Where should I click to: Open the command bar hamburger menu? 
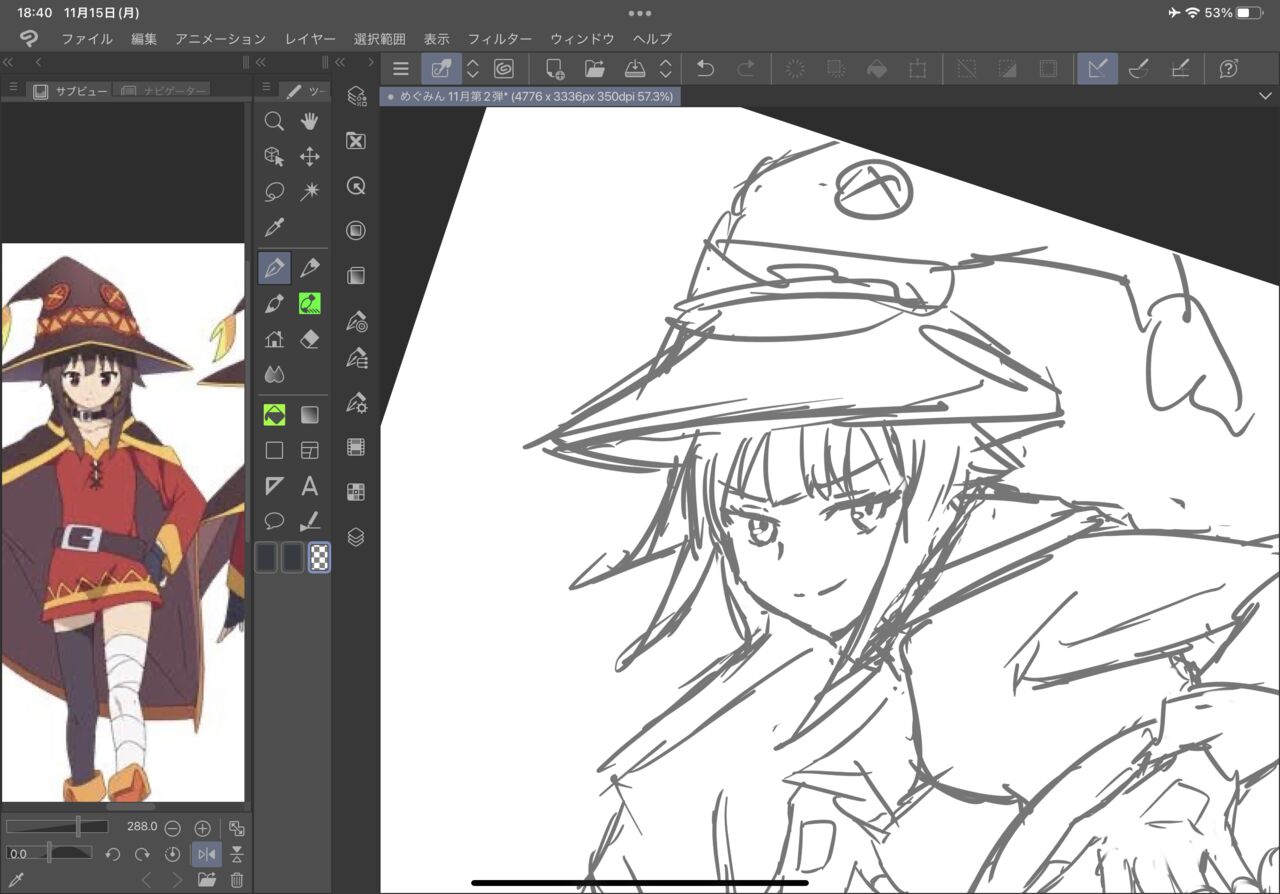pos(401,69)
